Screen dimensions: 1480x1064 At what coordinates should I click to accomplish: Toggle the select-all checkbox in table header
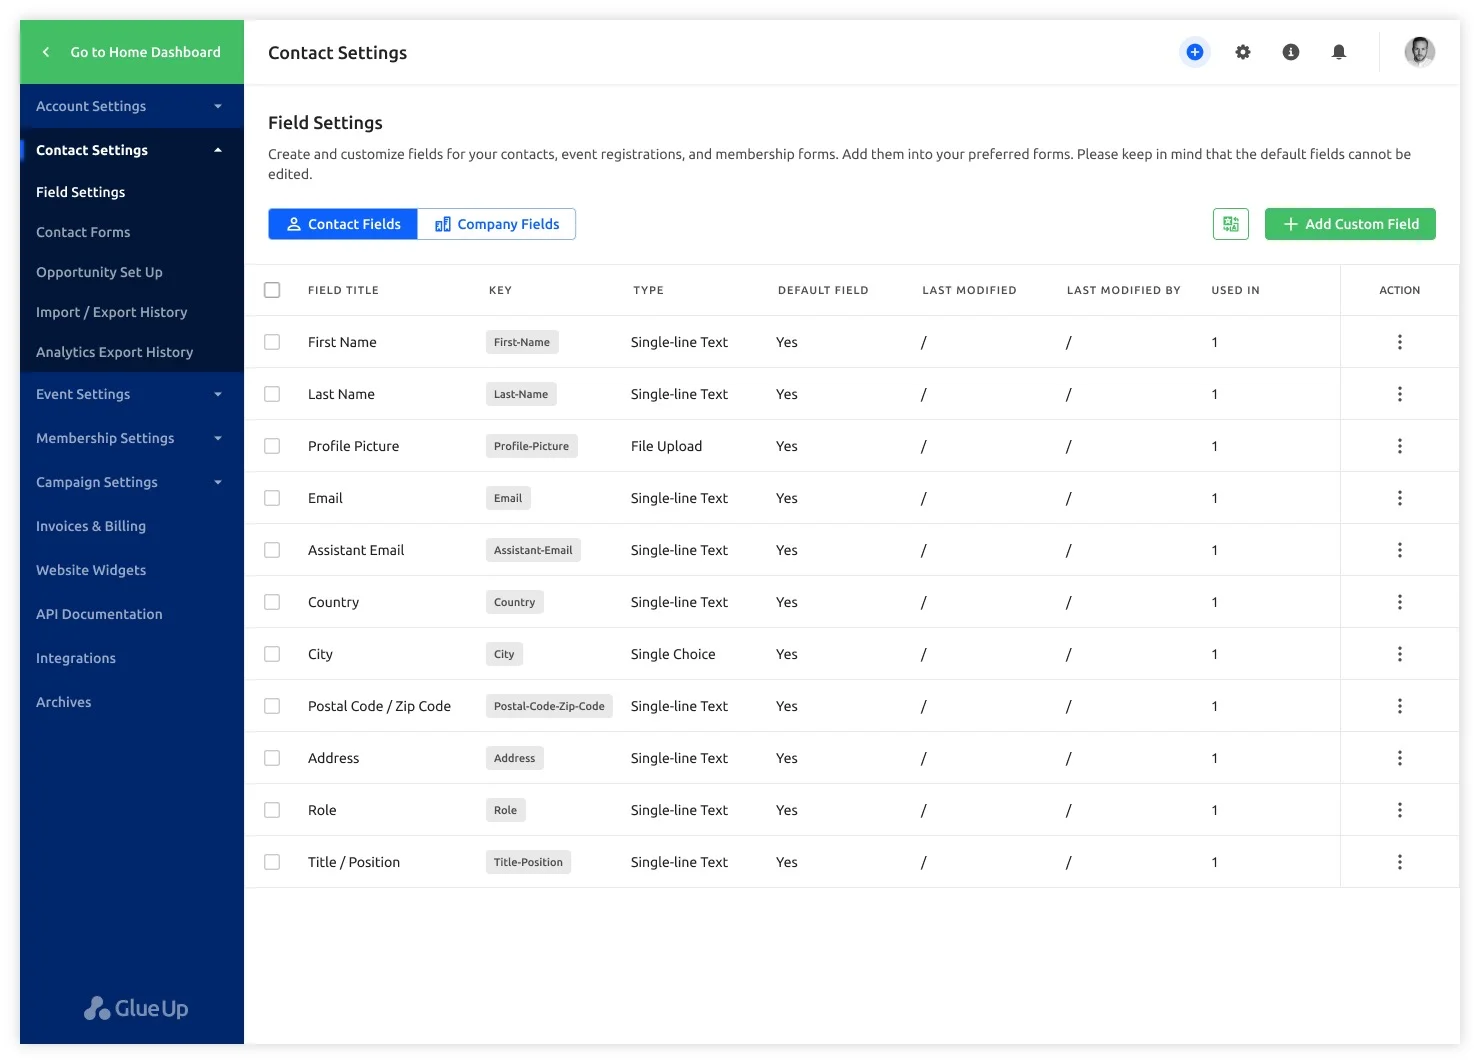pyautogui.click(x=272, y=290)
